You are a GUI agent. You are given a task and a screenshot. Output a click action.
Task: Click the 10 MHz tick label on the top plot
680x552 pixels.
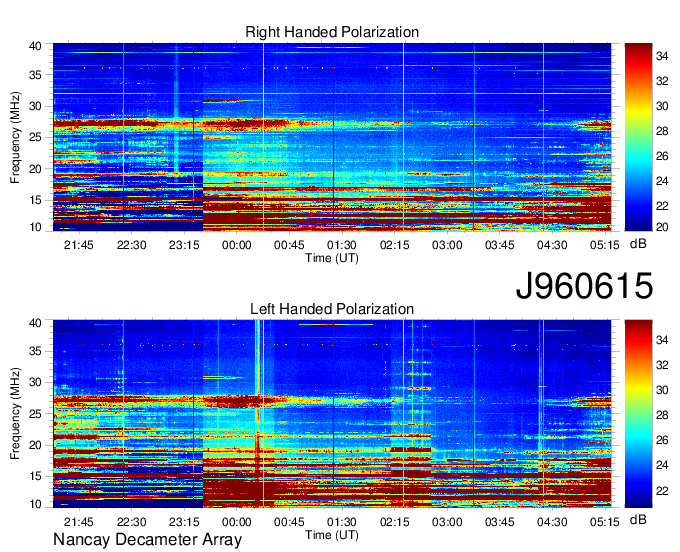point(35,227)
